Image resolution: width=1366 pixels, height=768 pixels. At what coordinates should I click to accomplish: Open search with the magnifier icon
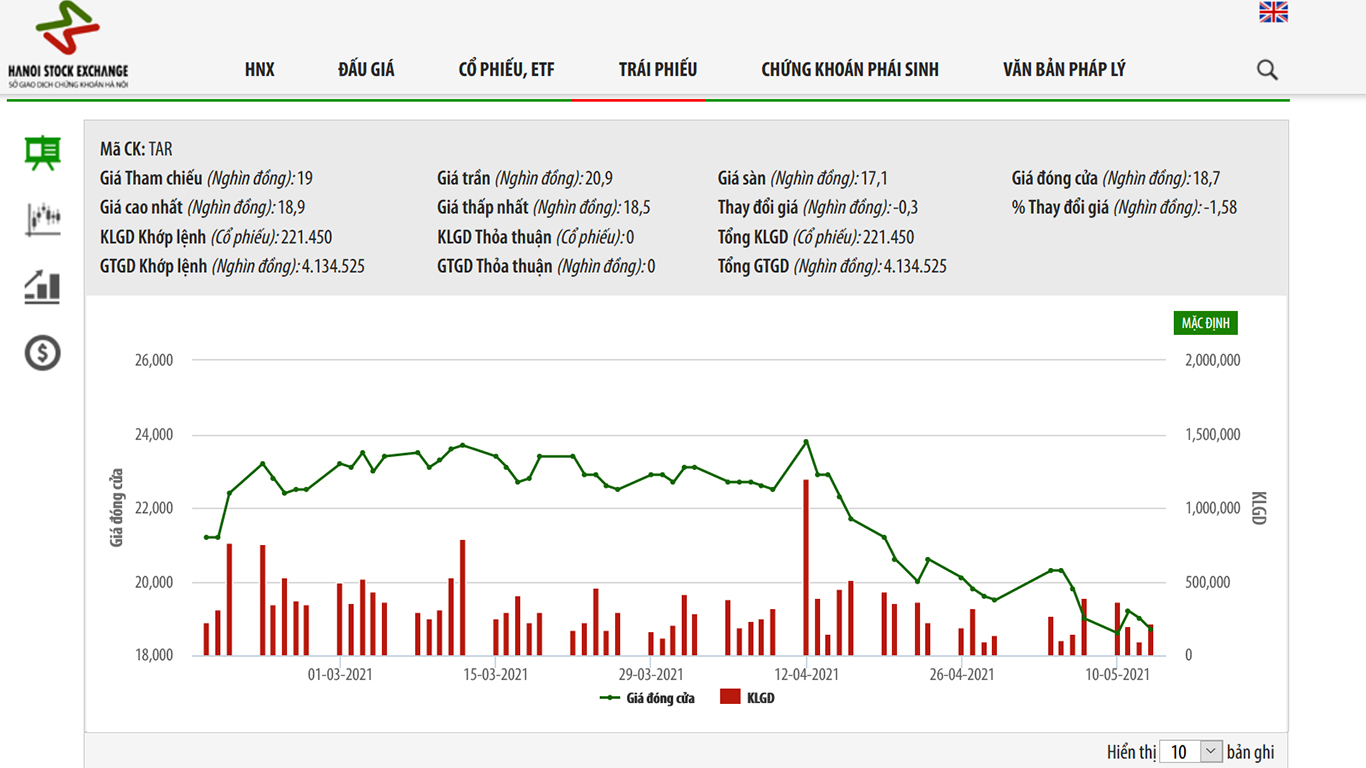pos(1267,70)
